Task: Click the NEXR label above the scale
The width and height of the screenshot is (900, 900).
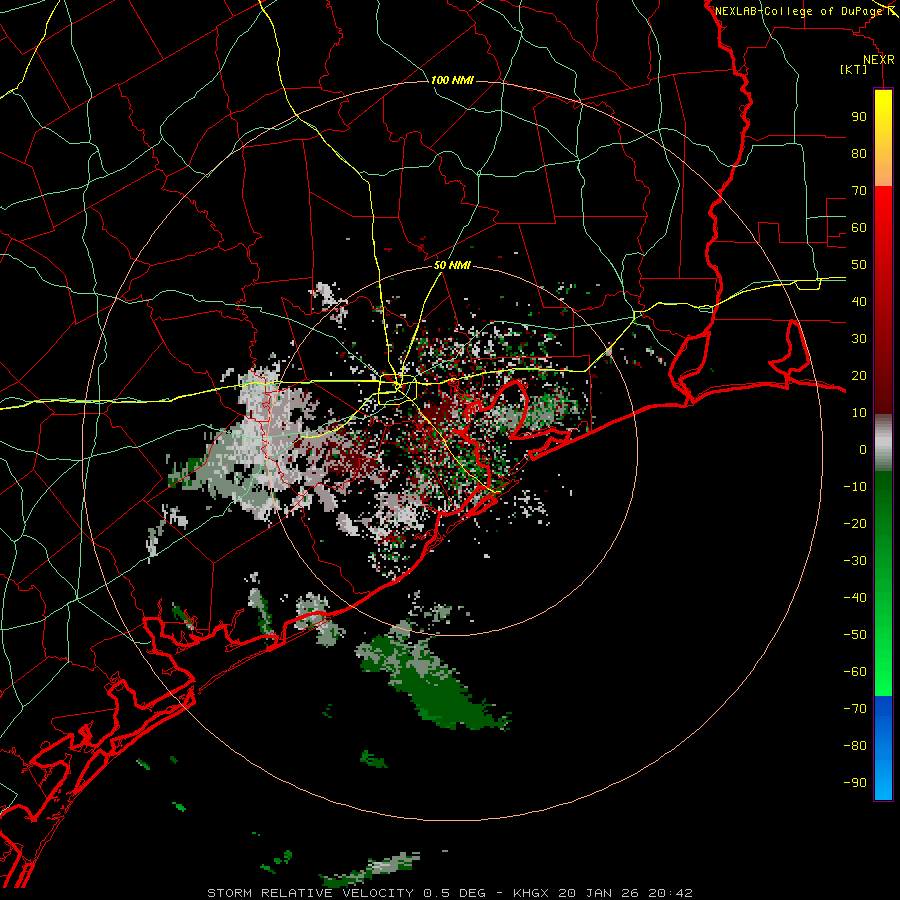Action: pos(879,60)
